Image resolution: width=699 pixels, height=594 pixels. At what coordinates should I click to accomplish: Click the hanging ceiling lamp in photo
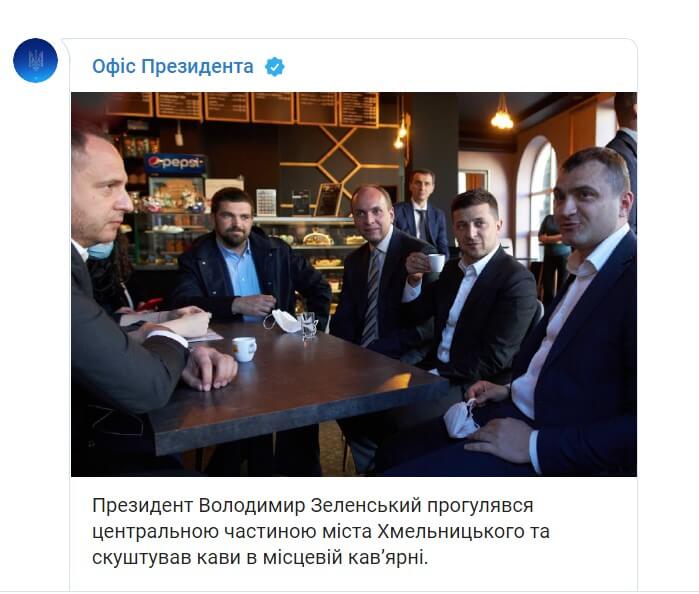point(502,113)
